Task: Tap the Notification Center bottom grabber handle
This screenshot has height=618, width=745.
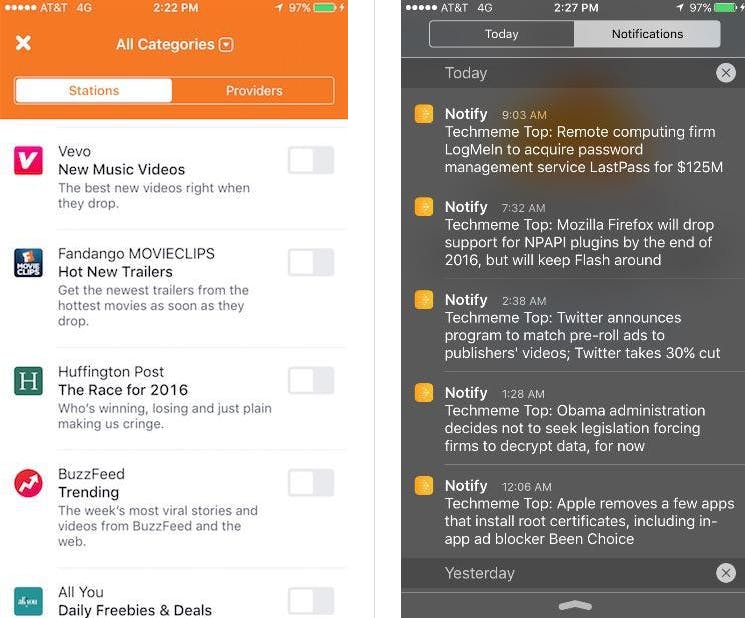Action: click(x=575, y=605)
